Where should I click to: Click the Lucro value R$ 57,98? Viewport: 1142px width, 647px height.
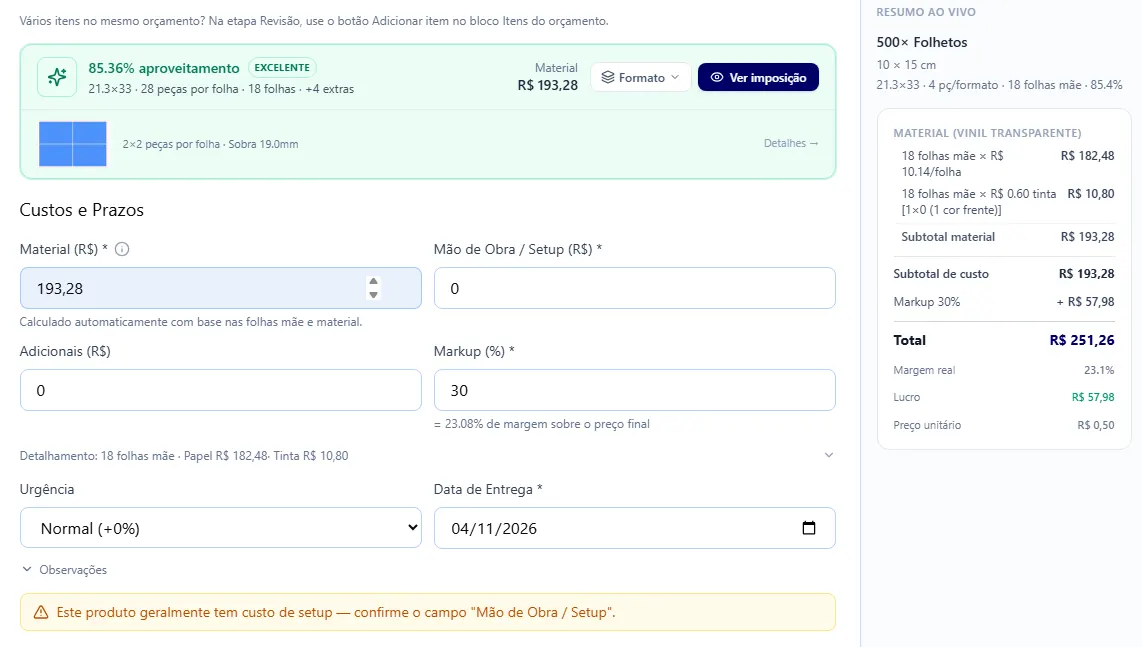click(x=1092, y=397)
